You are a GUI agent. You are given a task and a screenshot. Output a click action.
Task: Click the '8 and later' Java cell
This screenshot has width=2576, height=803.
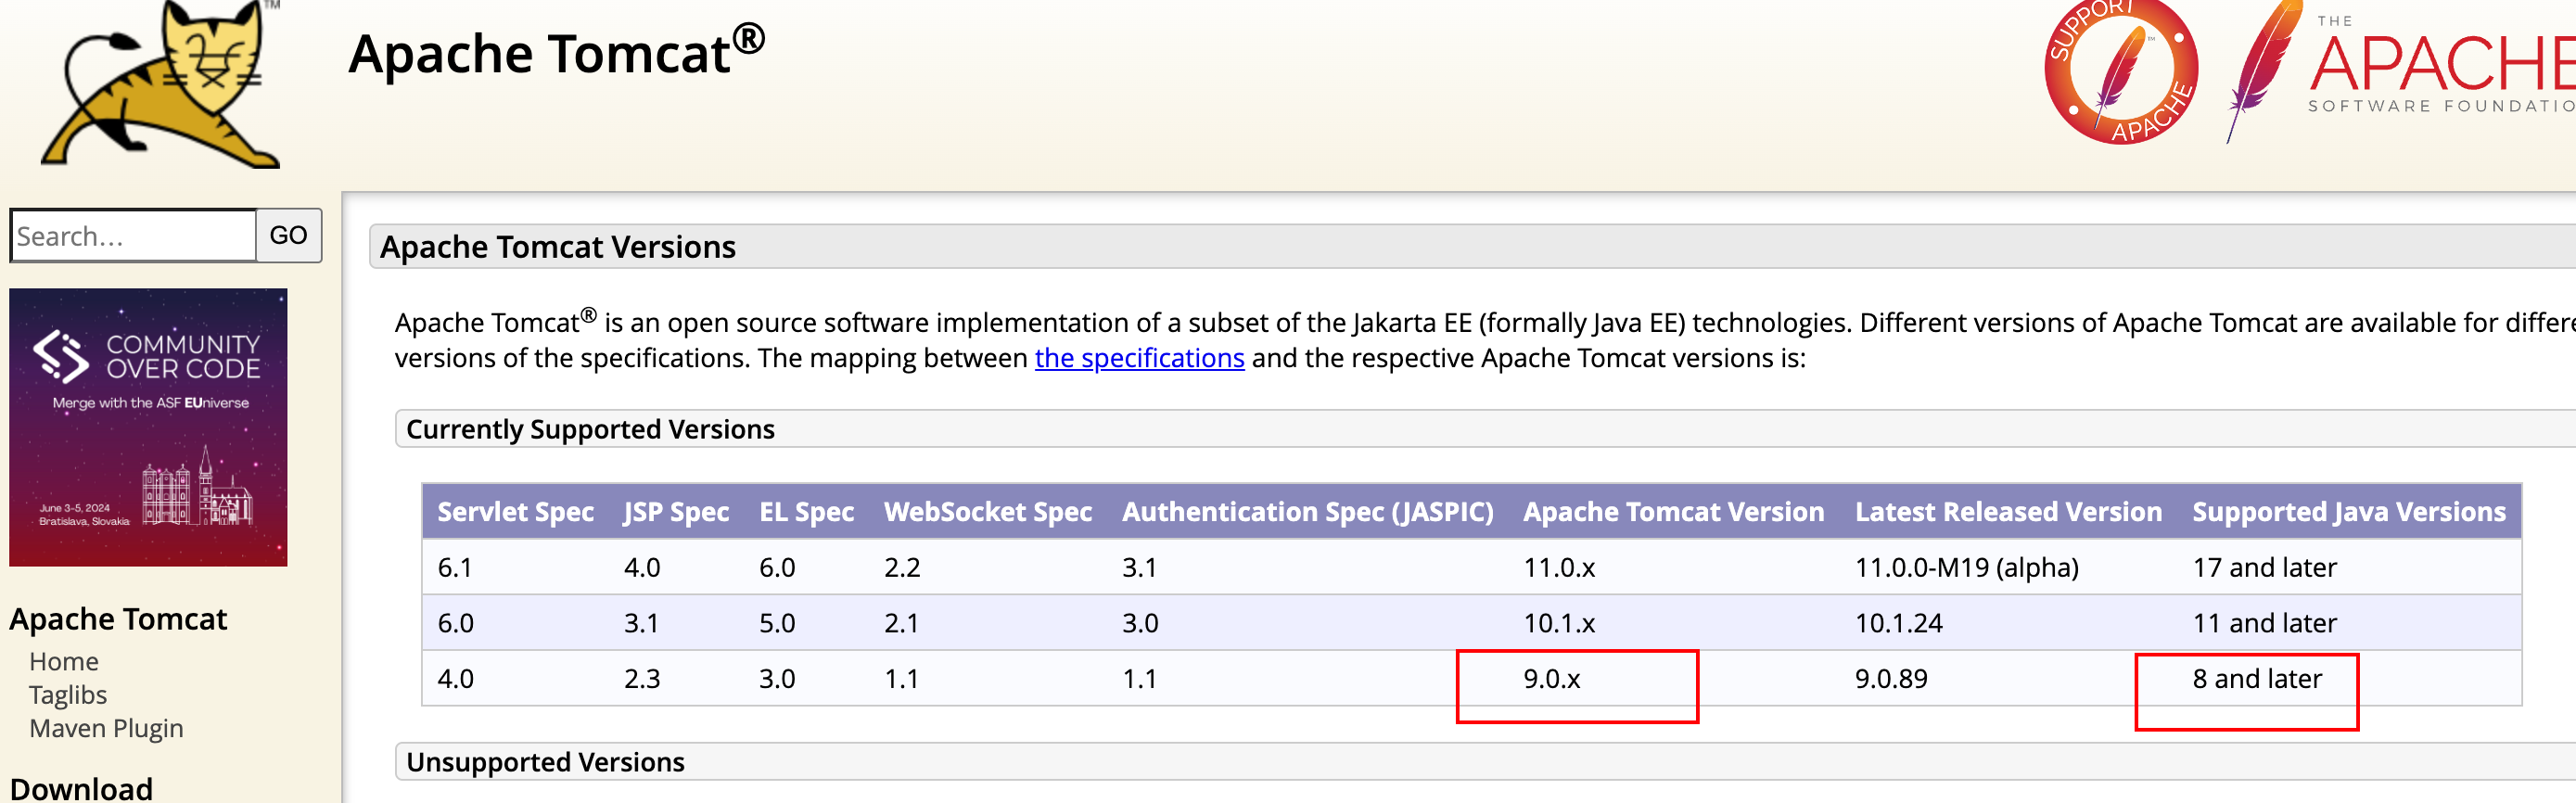(2257, 679)
